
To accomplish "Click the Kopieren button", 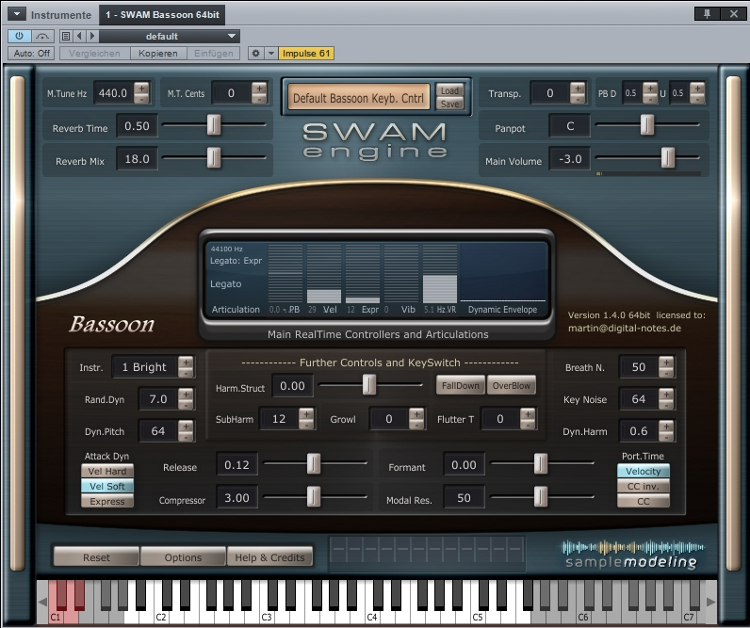I will [158, 53].
